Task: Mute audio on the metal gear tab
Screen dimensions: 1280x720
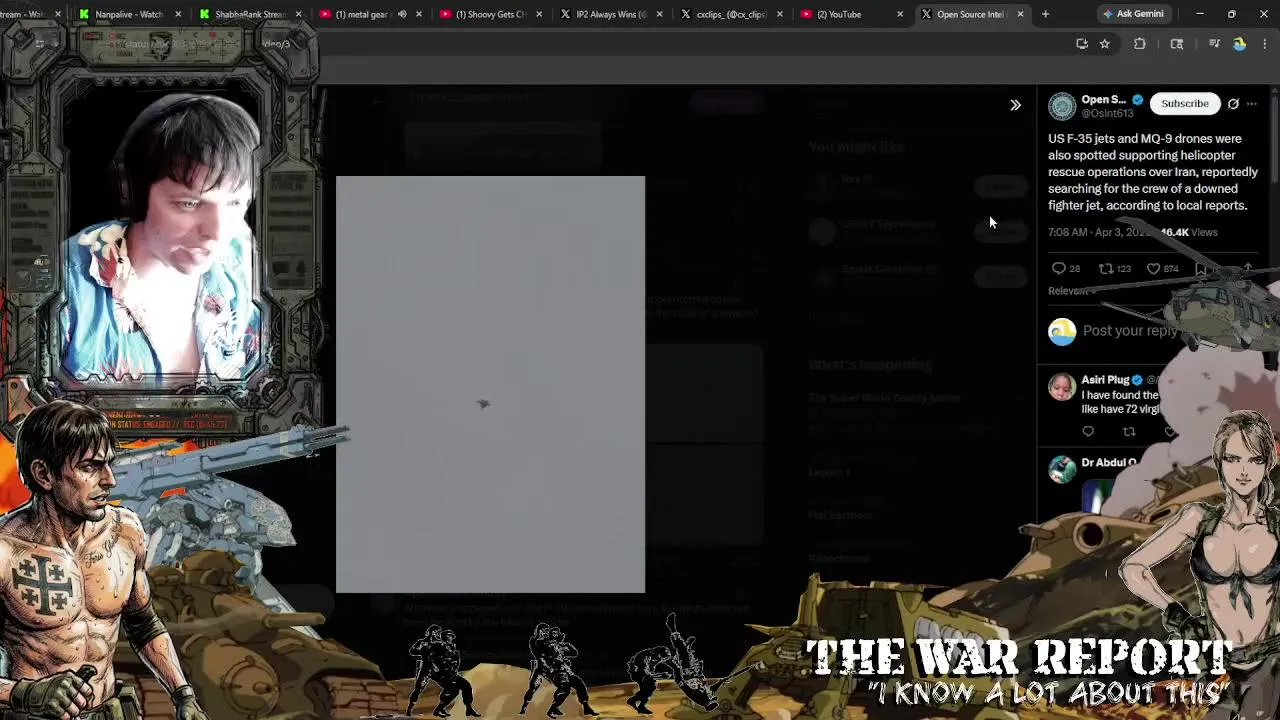Action: click(402, 14)
